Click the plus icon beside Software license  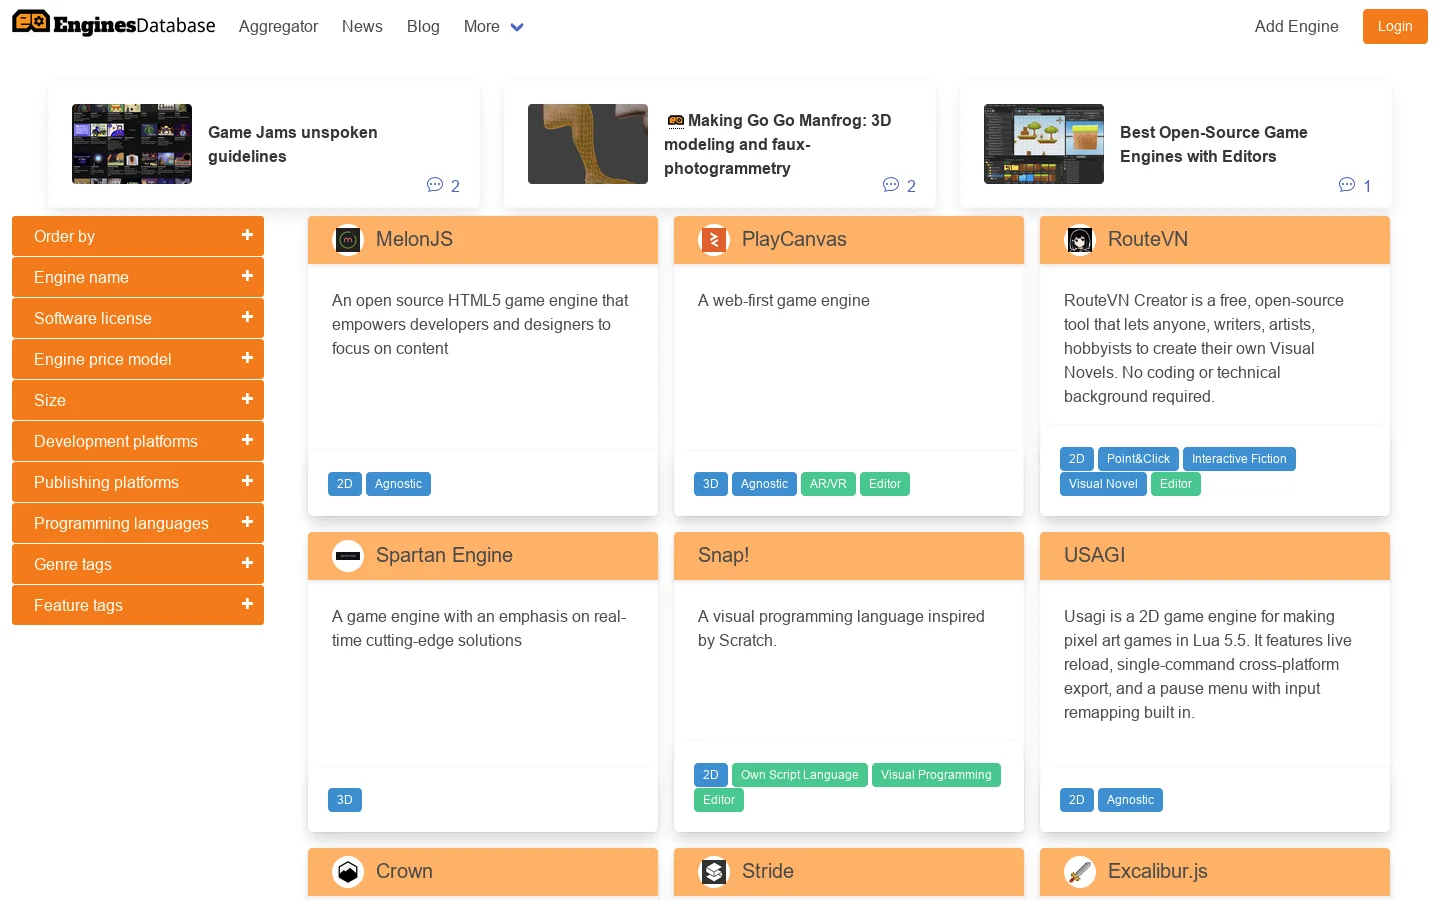(x=247, y=317)
